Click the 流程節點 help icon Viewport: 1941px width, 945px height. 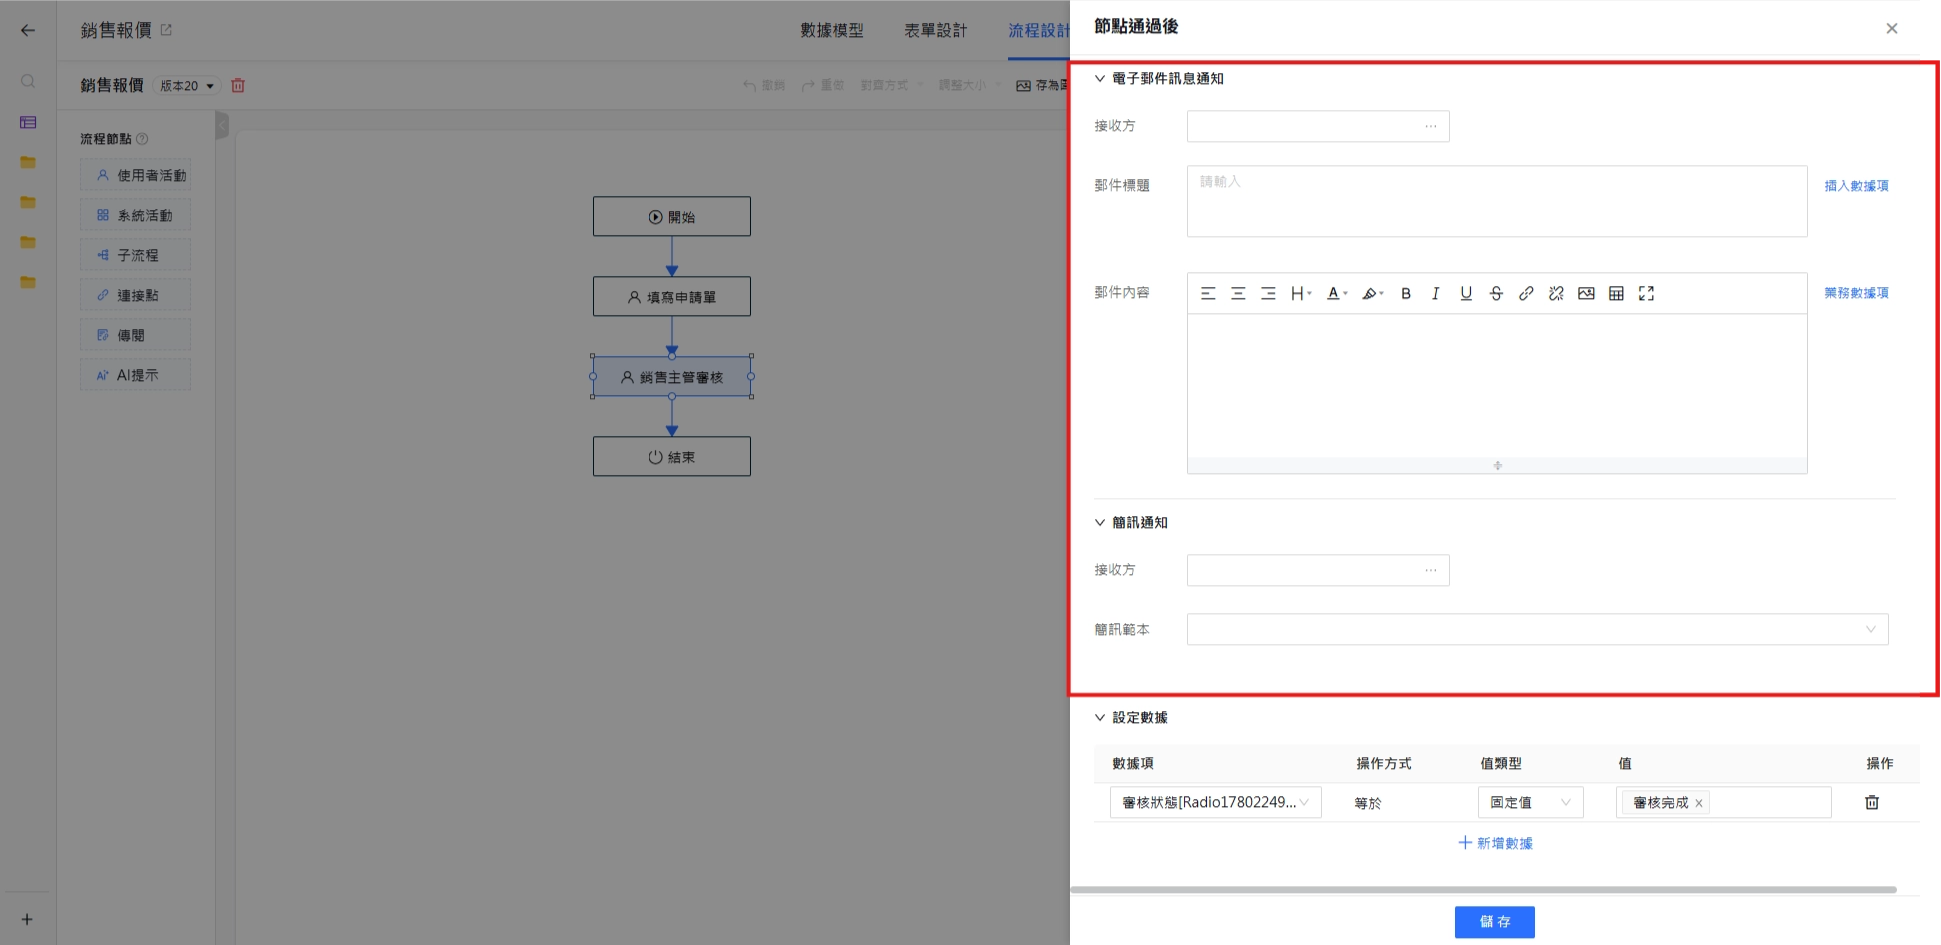[142, 139]
